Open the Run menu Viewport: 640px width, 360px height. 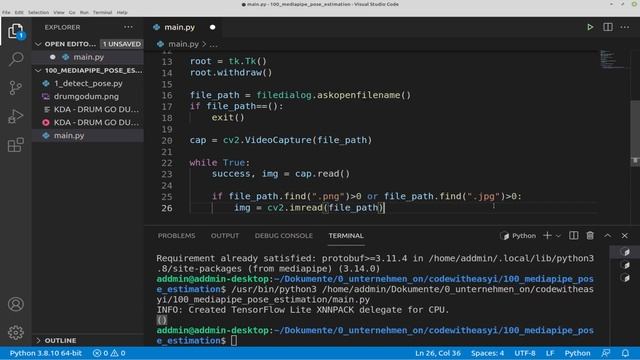[84, 12]
